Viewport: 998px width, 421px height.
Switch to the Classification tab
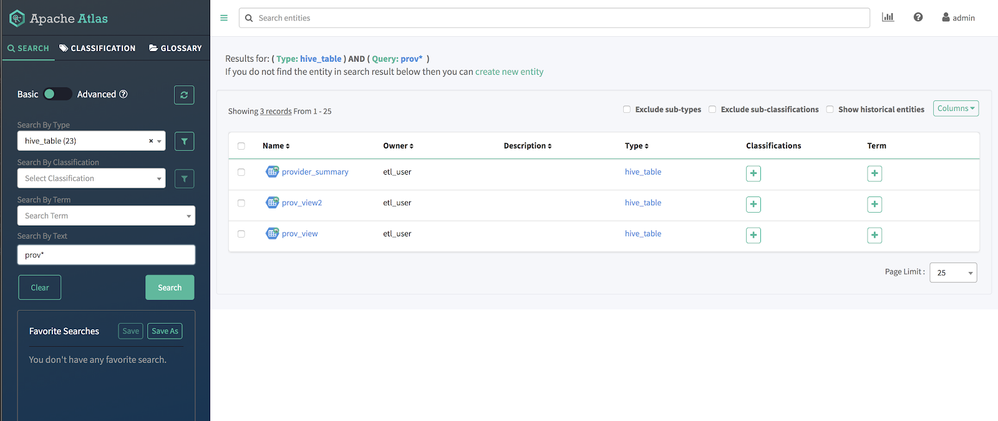pos(97,48)
